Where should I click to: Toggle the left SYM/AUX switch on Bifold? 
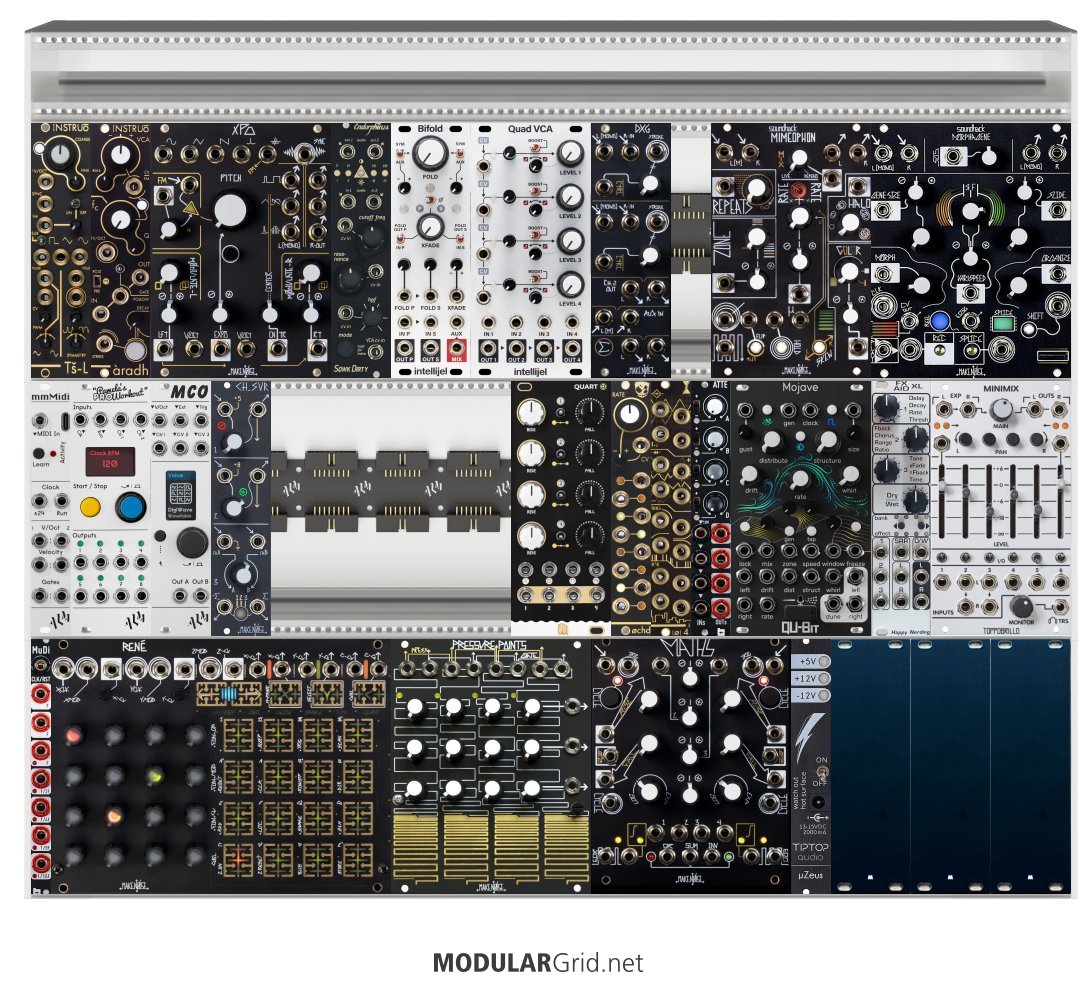point(400,155)
